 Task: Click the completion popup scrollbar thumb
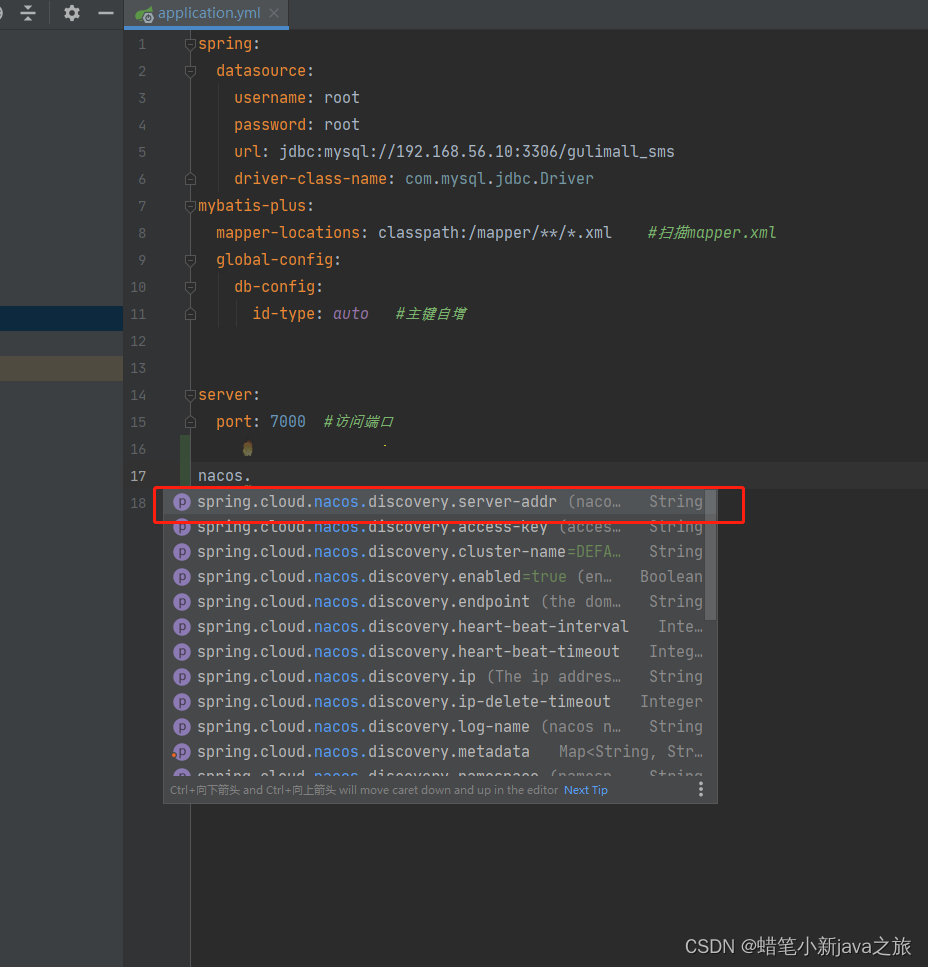click(710, 555)
